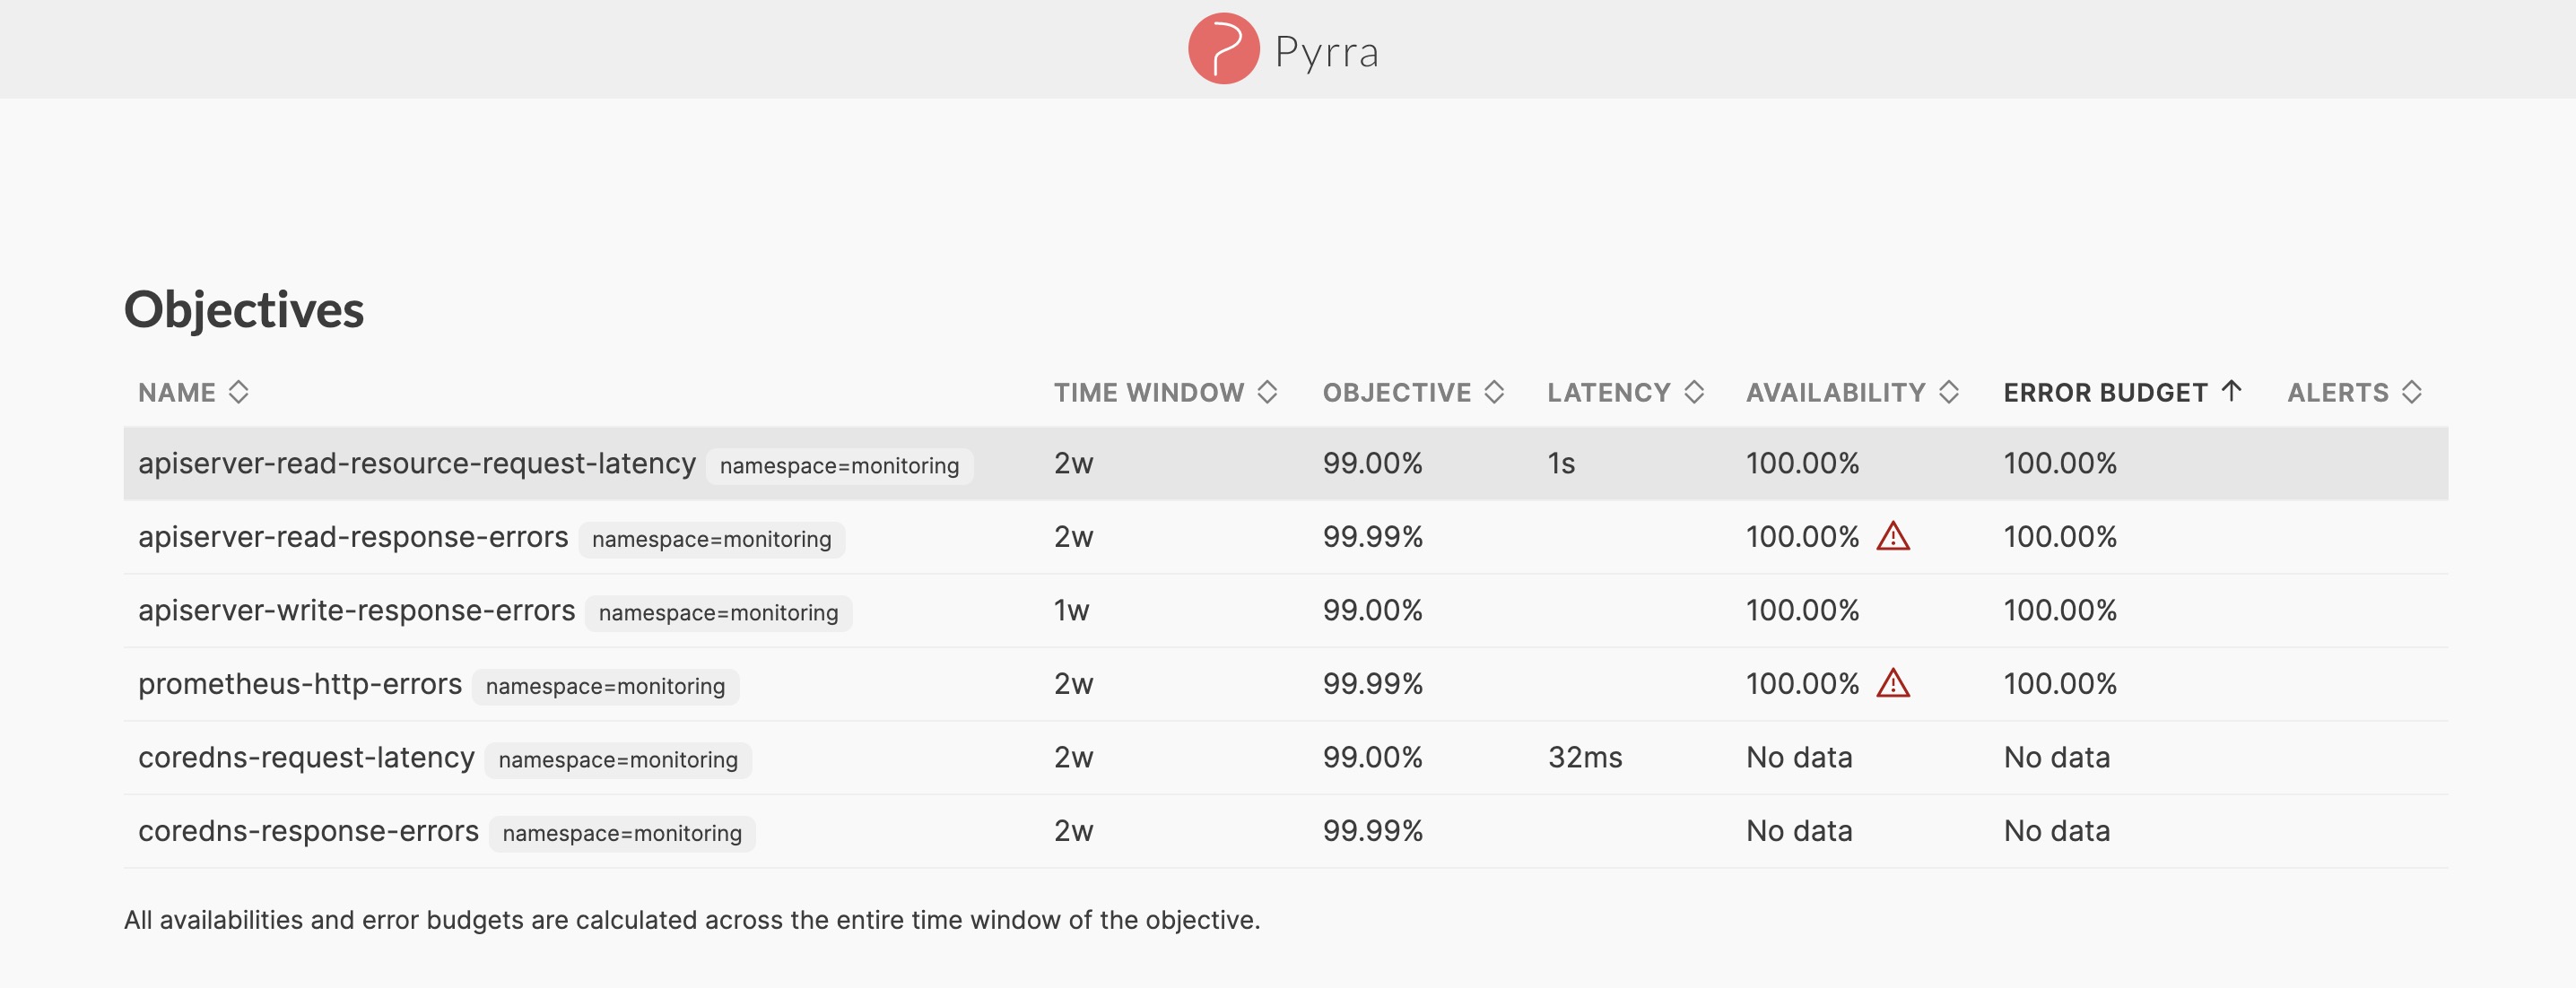Screen dimensions: 2576x988
Task: Open the coredns-response-errors objective
Action: click(308, 831)
